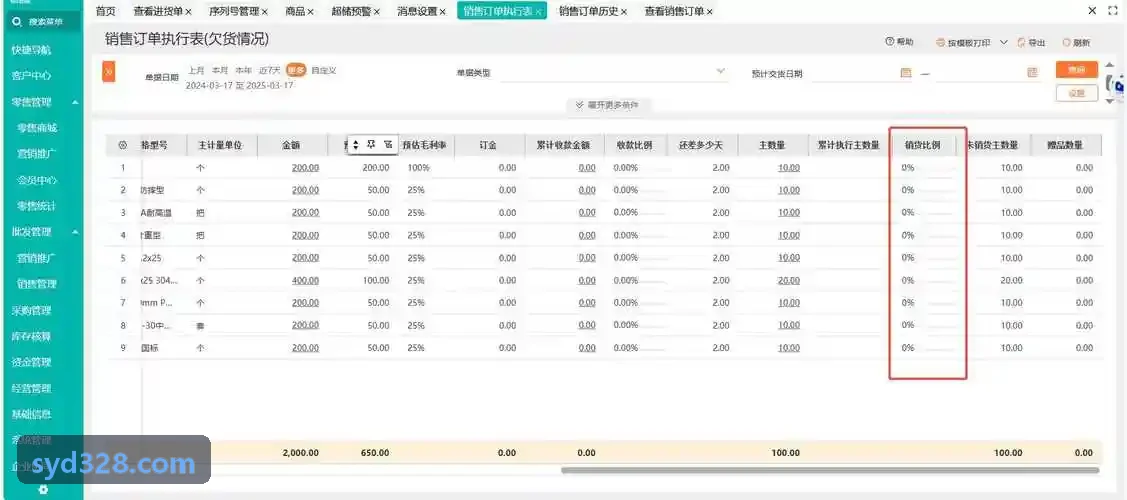Click the table column settings gear icon

pos(123,145)
